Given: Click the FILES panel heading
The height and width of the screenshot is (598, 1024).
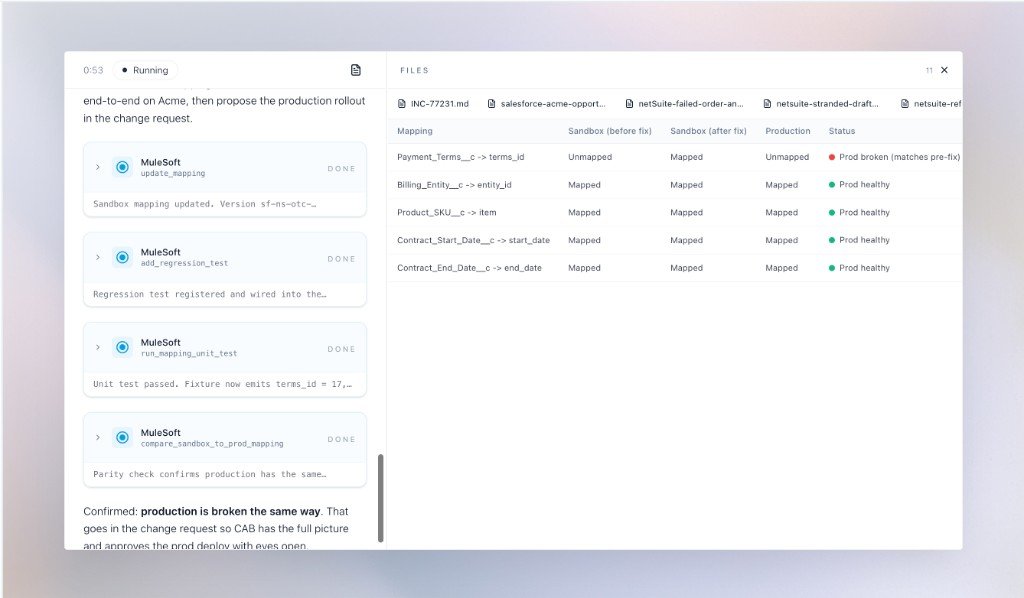Looking at the screenshot, I should 414,70.
